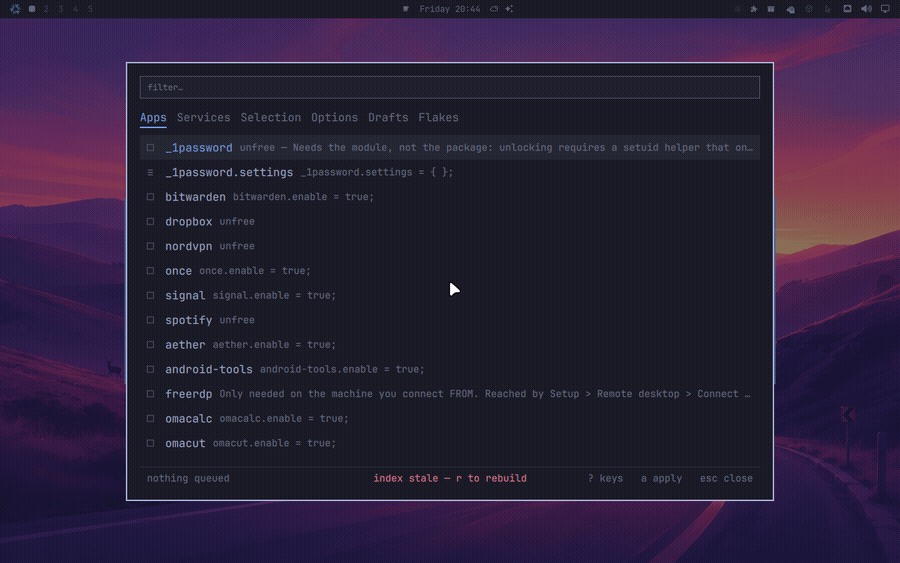Switch to workspace 3
This screenshot has height=563, width=900.
61,9
